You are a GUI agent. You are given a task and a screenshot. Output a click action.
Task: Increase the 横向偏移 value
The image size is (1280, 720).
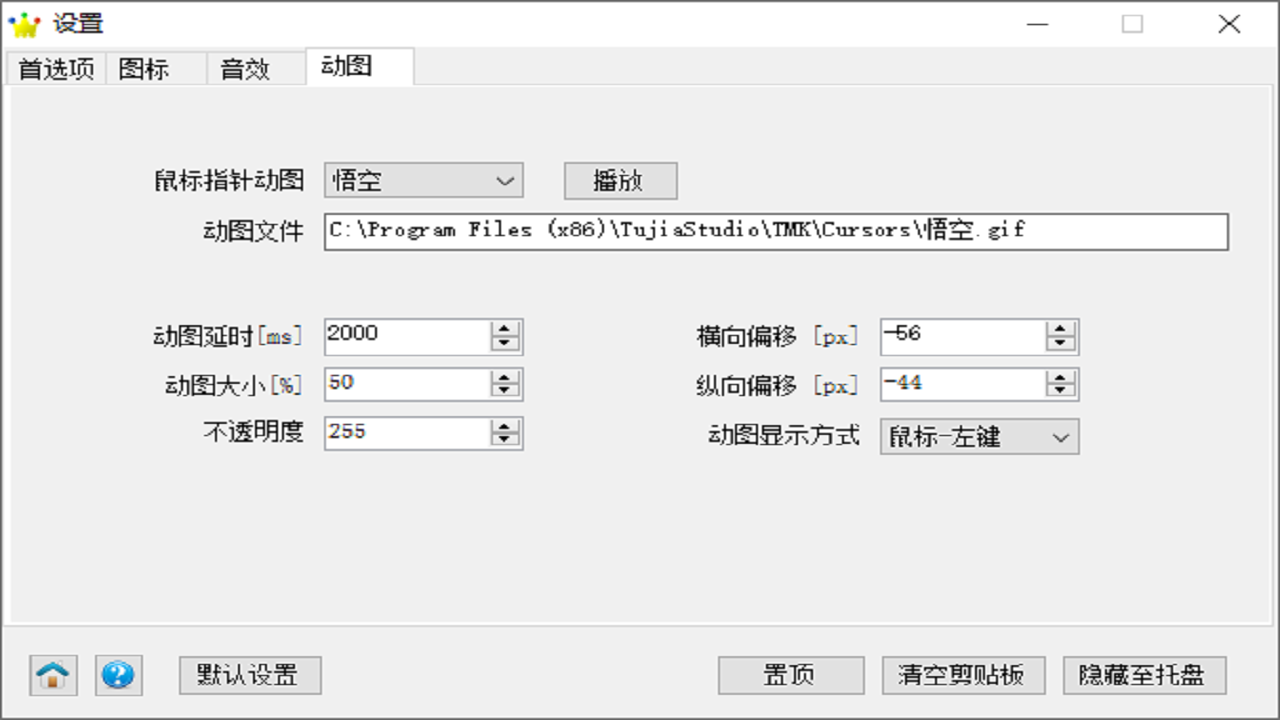pos(1059,330)
